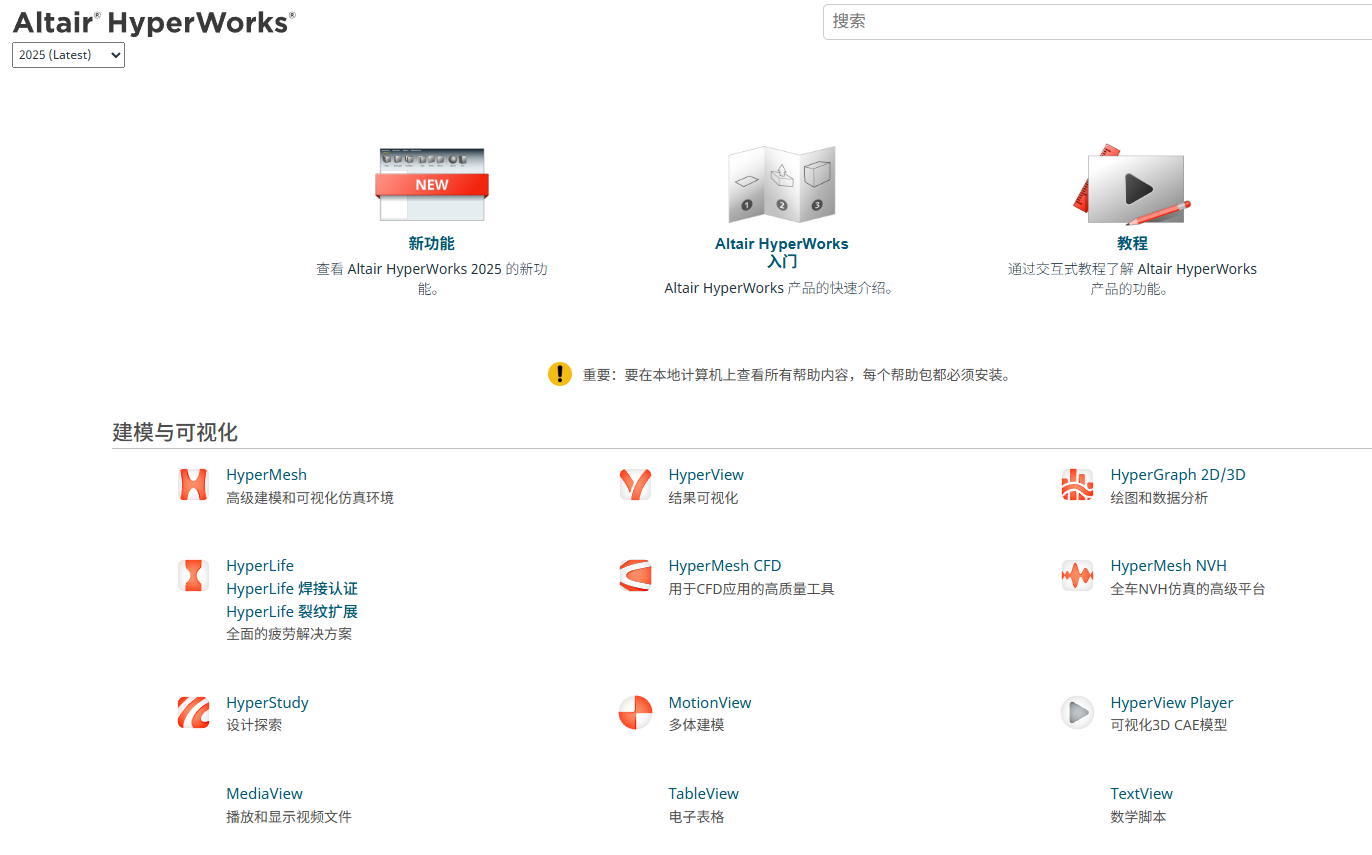Image resolution: width=1372 pixels, height=855 pixels.
Task: Click the HyperView Player play icon
Action: (x=1077, y=712)
